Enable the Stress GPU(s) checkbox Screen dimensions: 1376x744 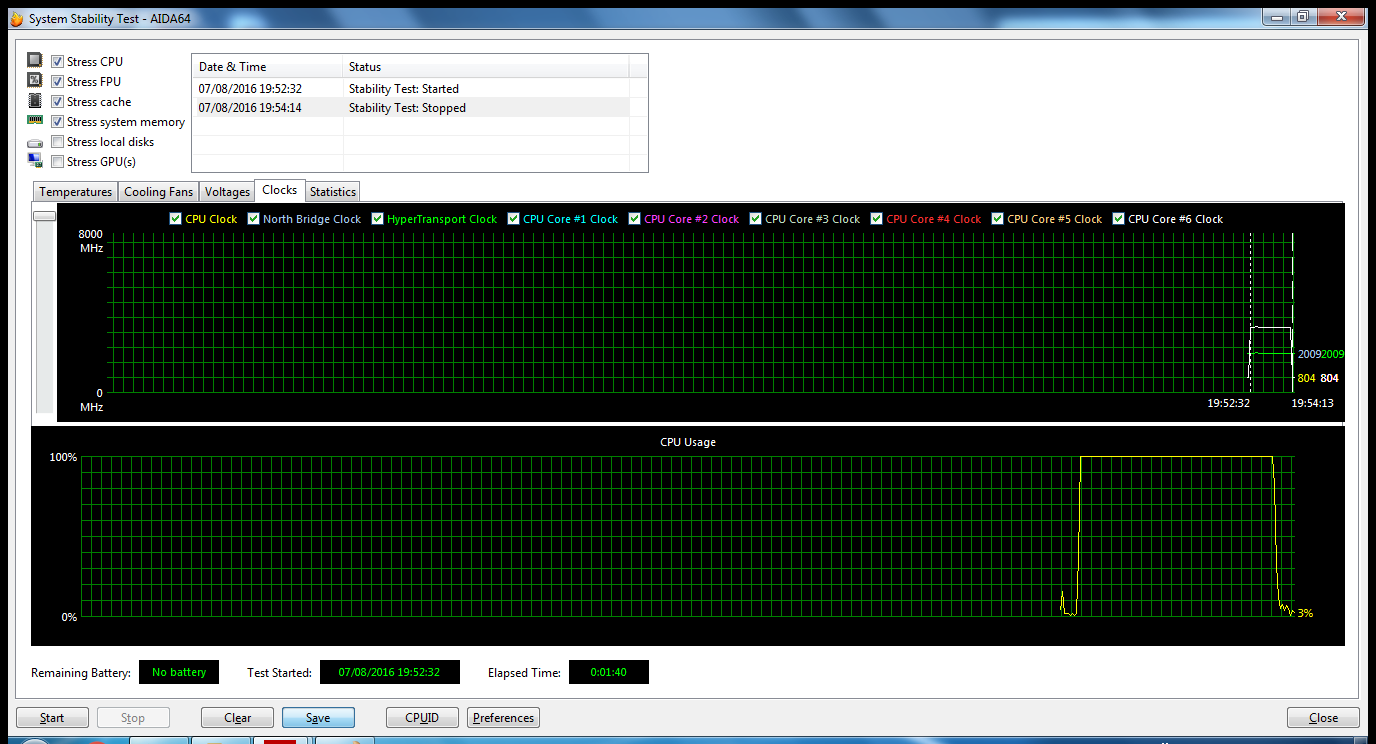point(58,162)
